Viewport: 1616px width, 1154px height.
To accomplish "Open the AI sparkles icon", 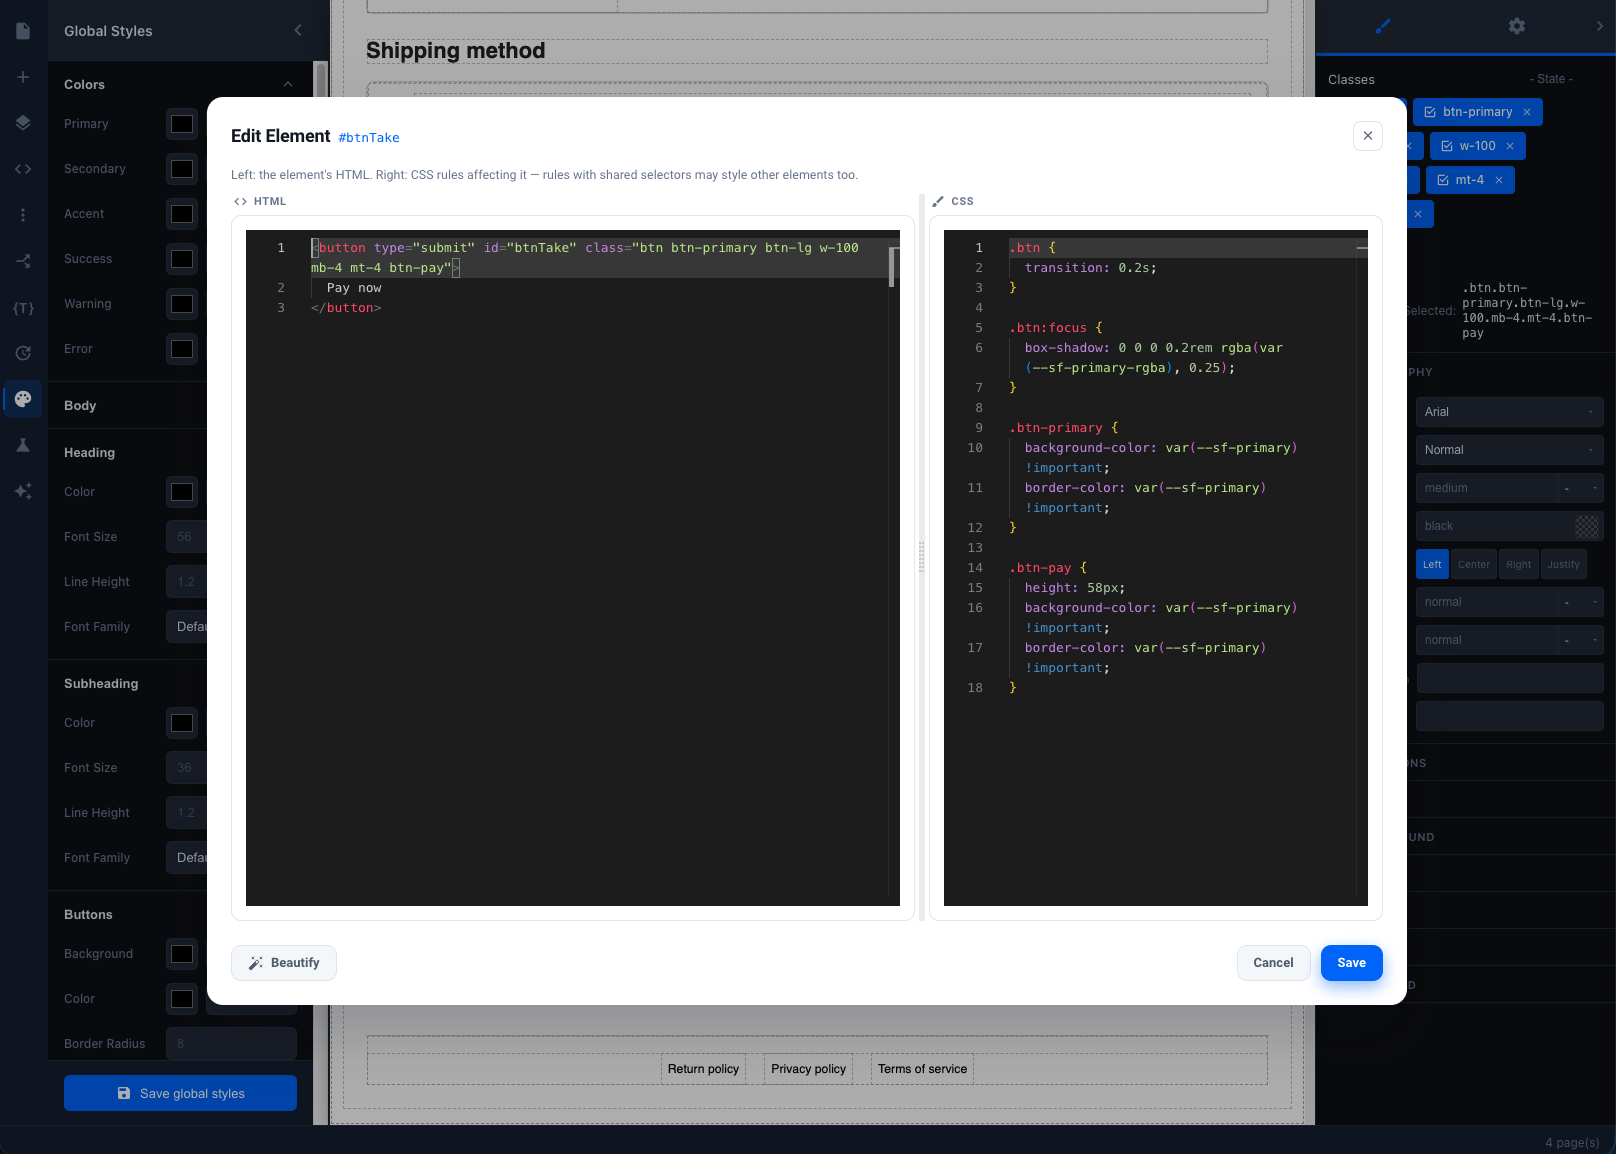I will tap(23, 491).
